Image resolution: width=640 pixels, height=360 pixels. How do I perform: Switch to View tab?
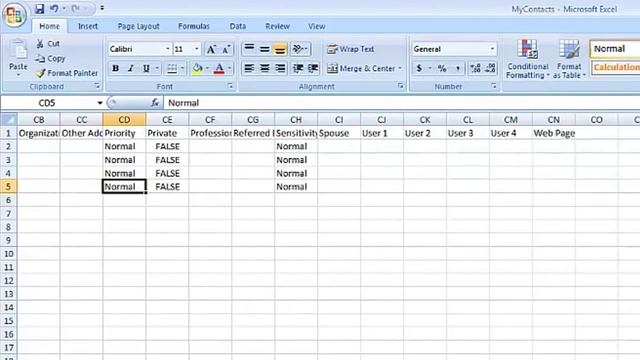pos(317,27)
